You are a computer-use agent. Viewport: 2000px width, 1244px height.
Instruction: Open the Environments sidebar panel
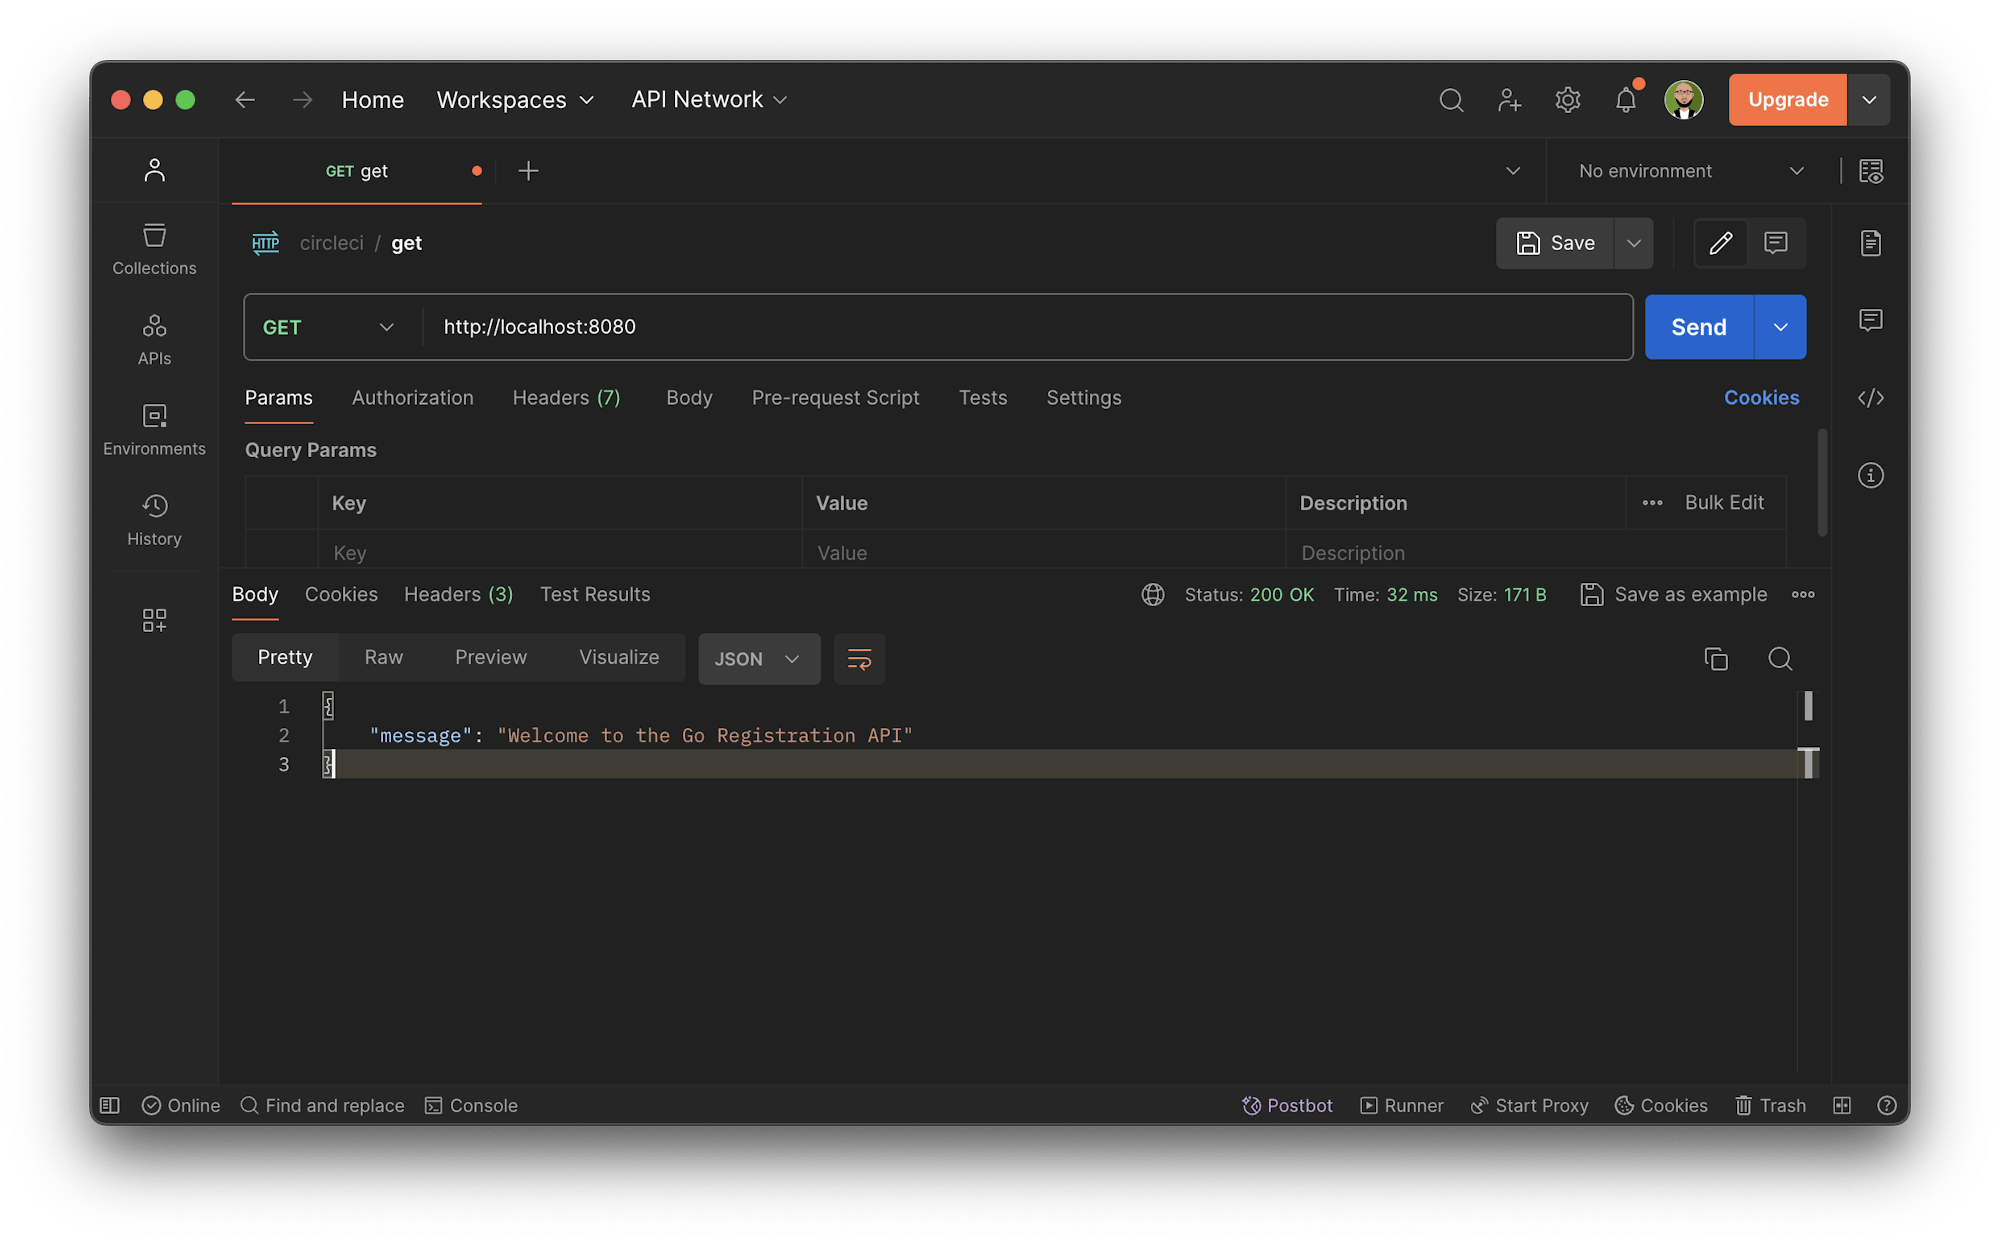click(154, 428)
